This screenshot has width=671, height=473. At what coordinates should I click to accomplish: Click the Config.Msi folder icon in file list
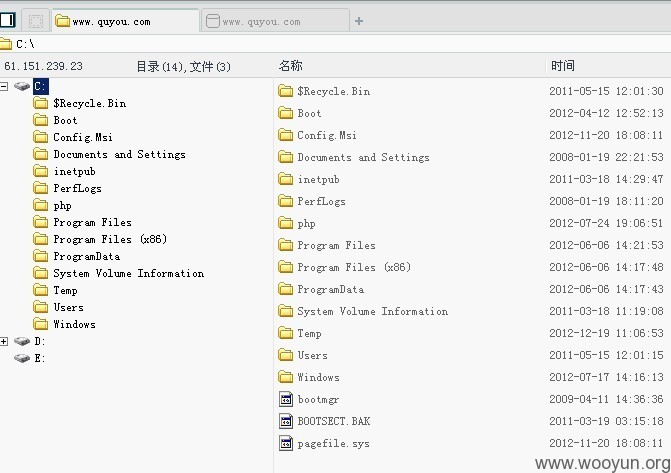[285, 135]
